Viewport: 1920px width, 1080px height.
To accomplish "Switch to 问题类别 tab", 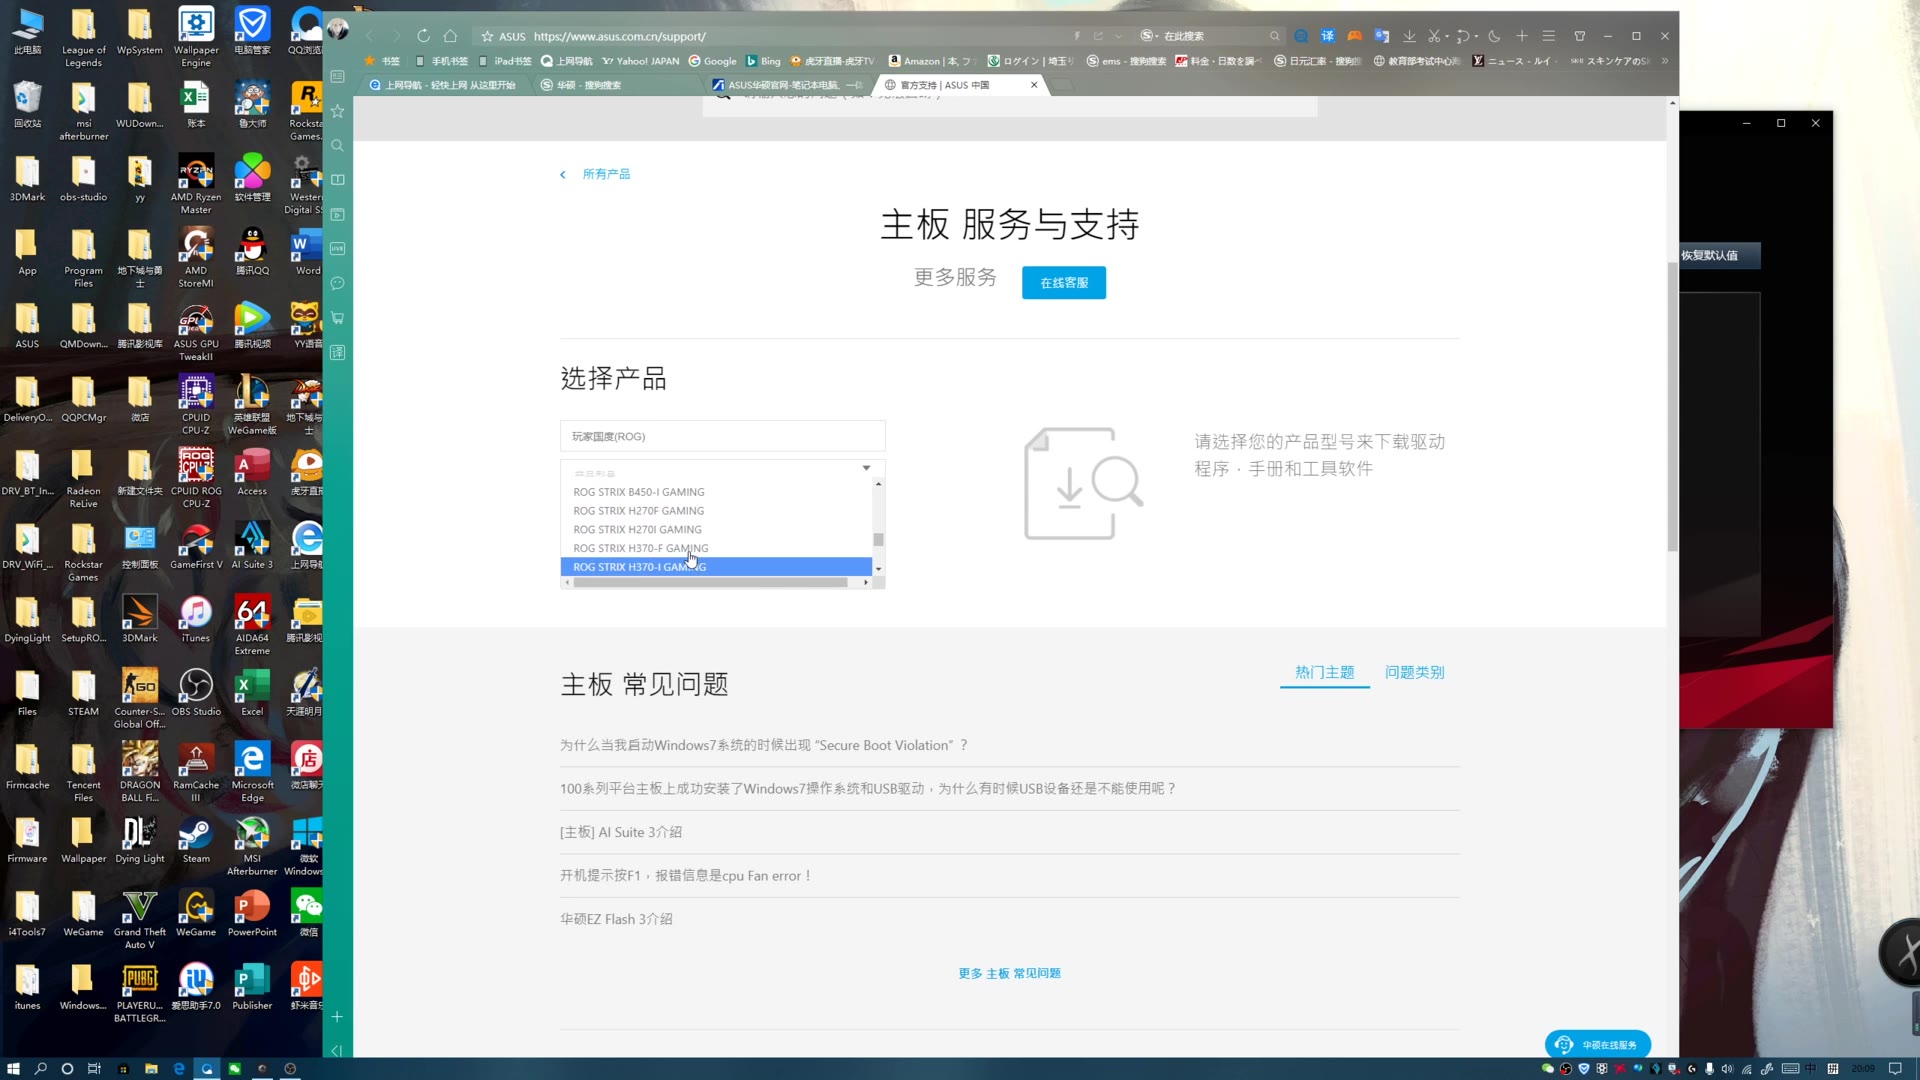I will [1414, 673].
